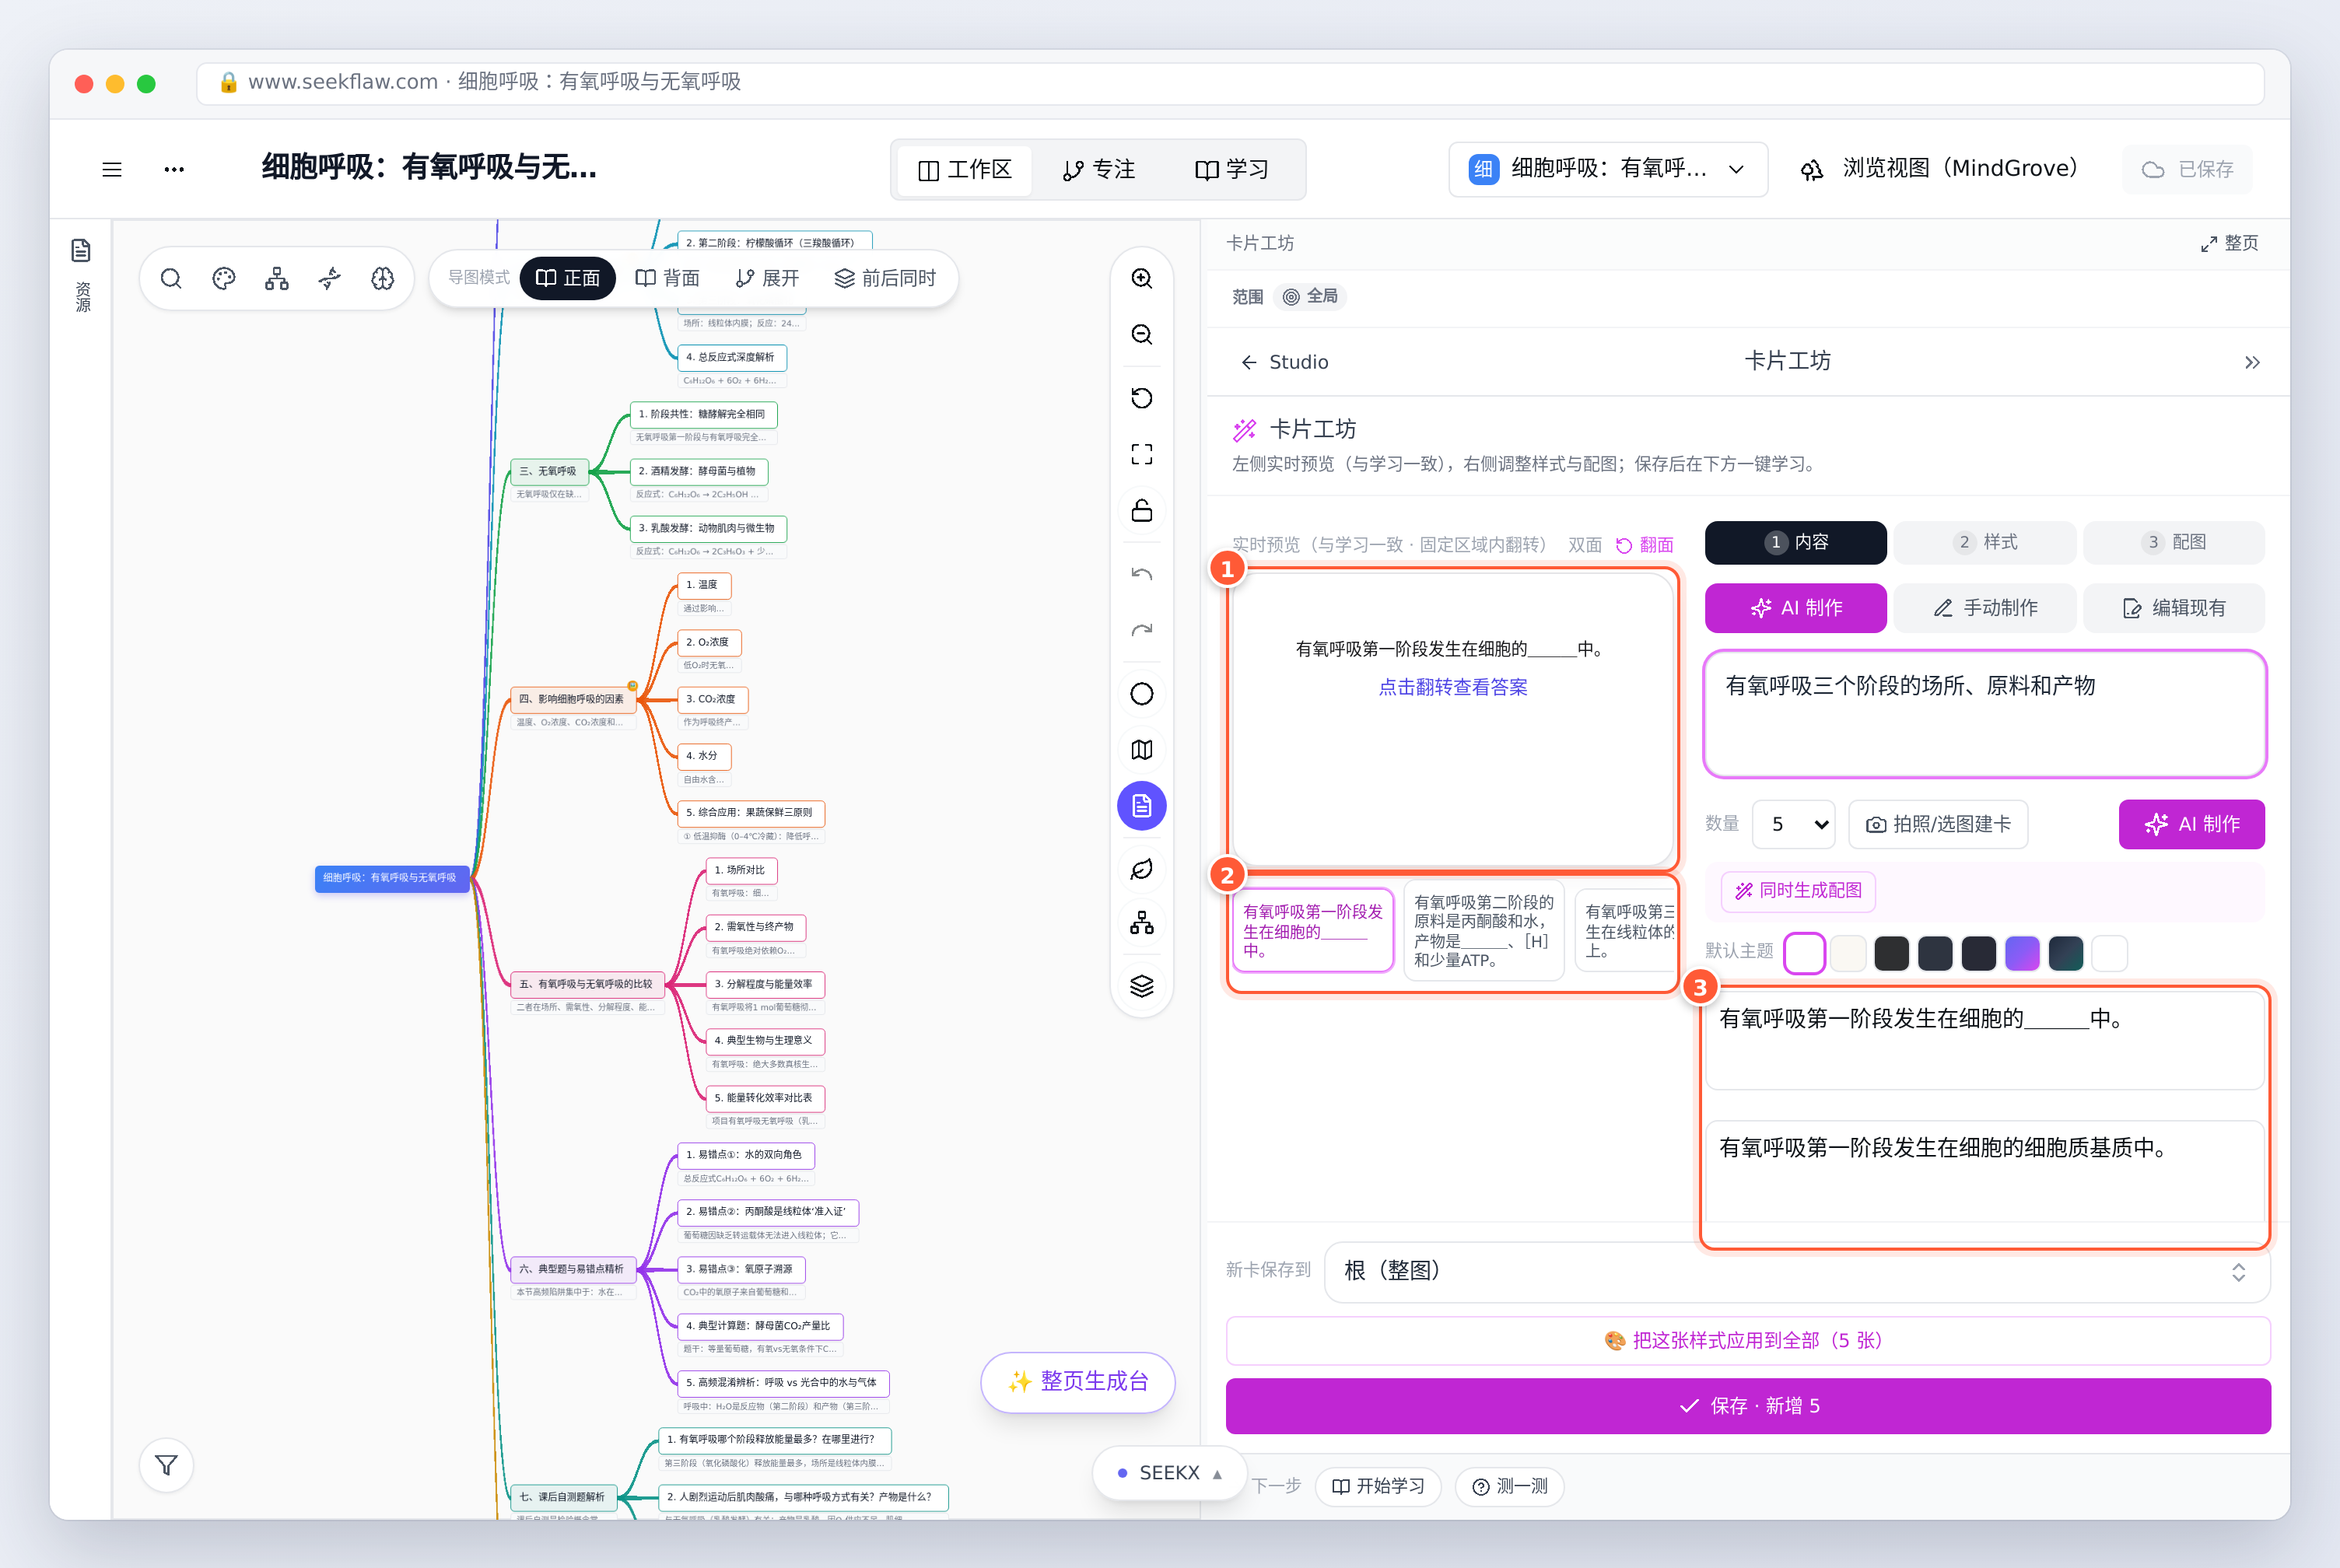Click the stacked layers icon

[x=1142, y=986]
